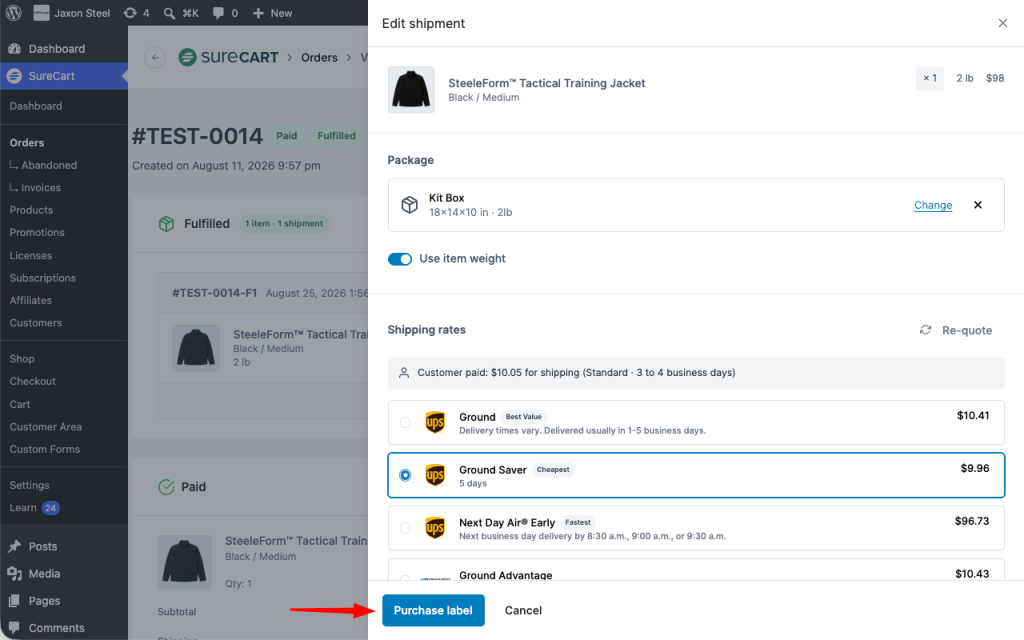Screen dimensions: 1024x640
Task: Click the SureCart logo in breadcrumb
Action: pyautogui.click(x=229, y=57)
